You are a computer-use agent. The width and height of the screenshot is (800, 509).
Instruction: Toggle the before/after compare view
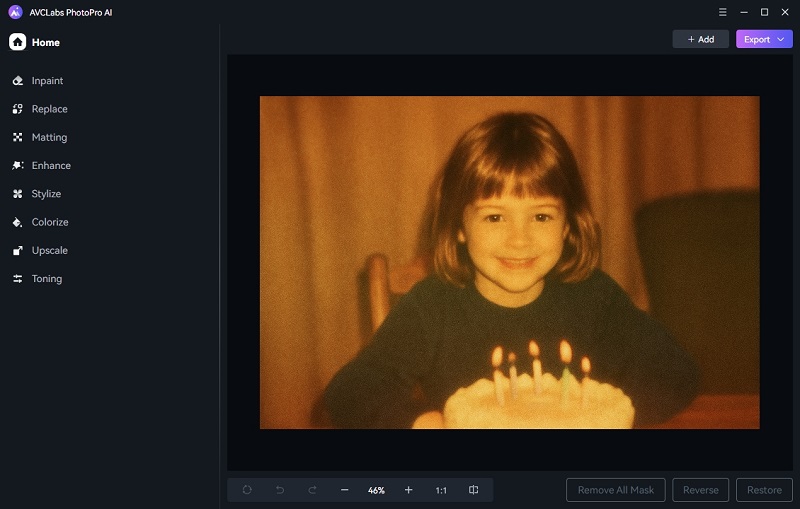click(x=473, y=490)
